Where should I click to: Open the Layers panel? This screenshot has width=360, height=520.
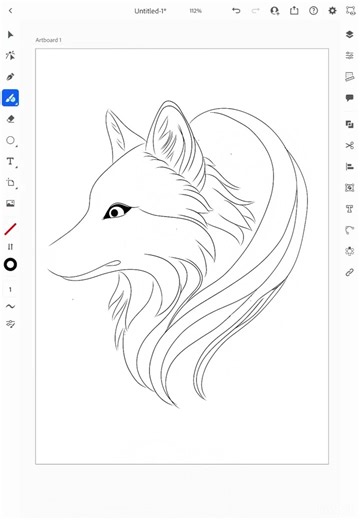[349, 34]
